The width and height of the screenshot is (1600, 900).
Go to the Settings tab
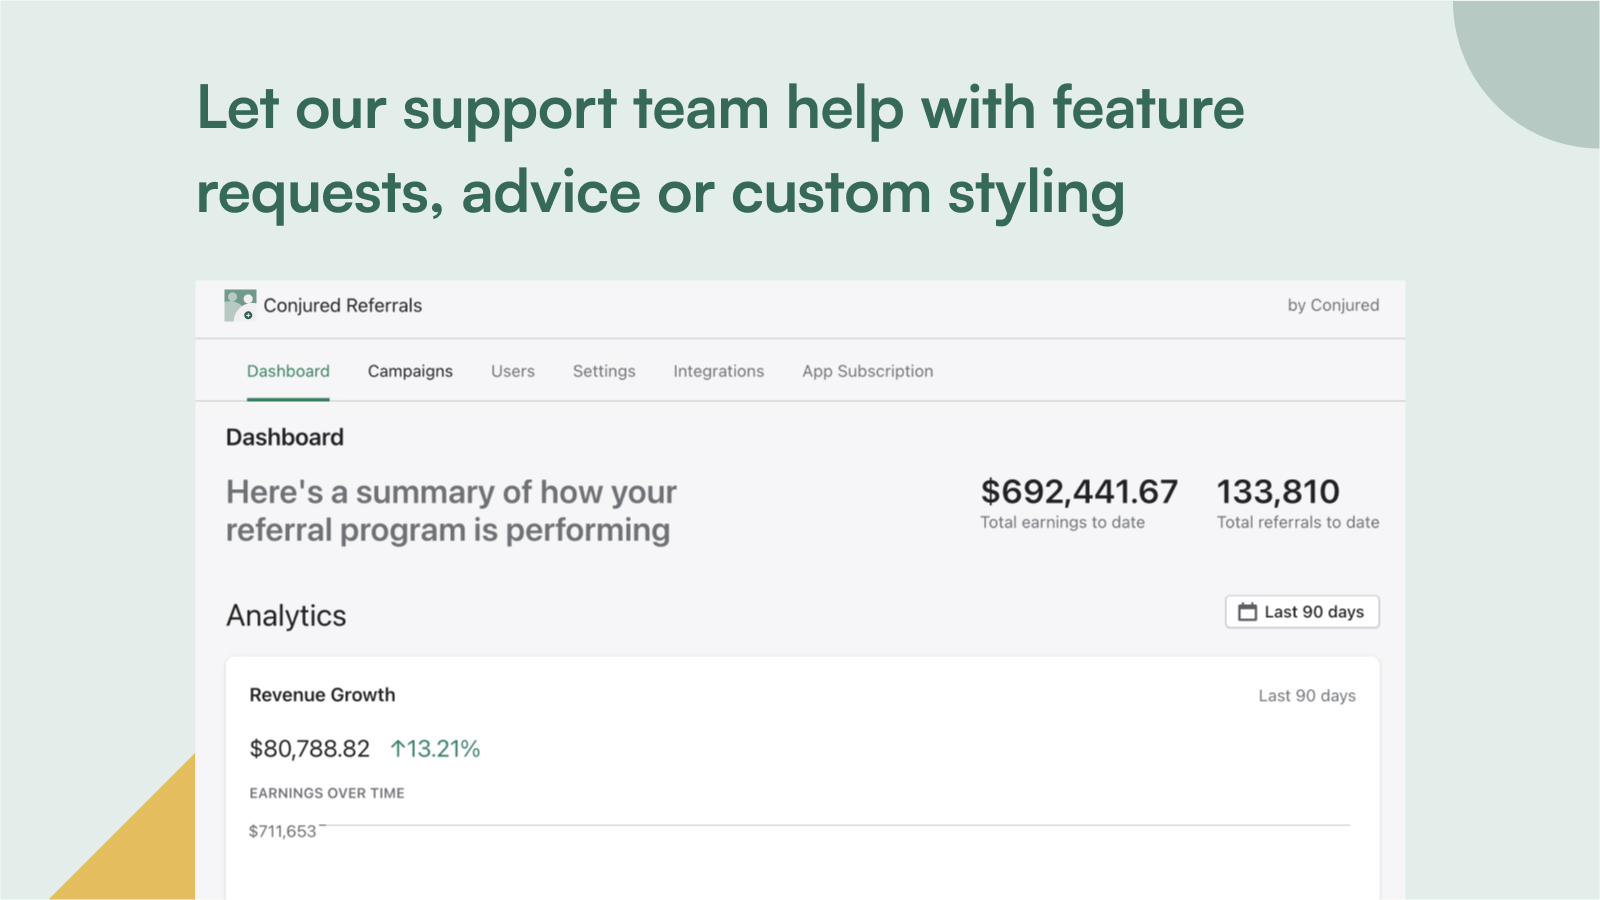coord(604,371)
